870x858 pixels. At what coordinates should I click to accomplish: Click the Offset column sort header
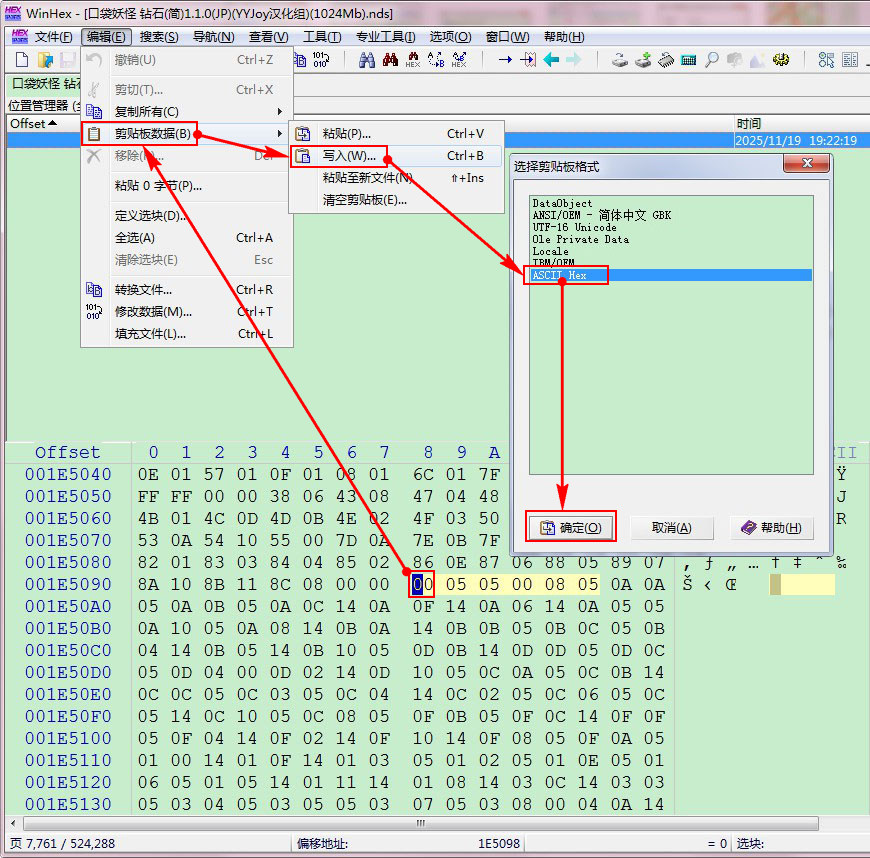pyautogui.click(x=33, y=123)
